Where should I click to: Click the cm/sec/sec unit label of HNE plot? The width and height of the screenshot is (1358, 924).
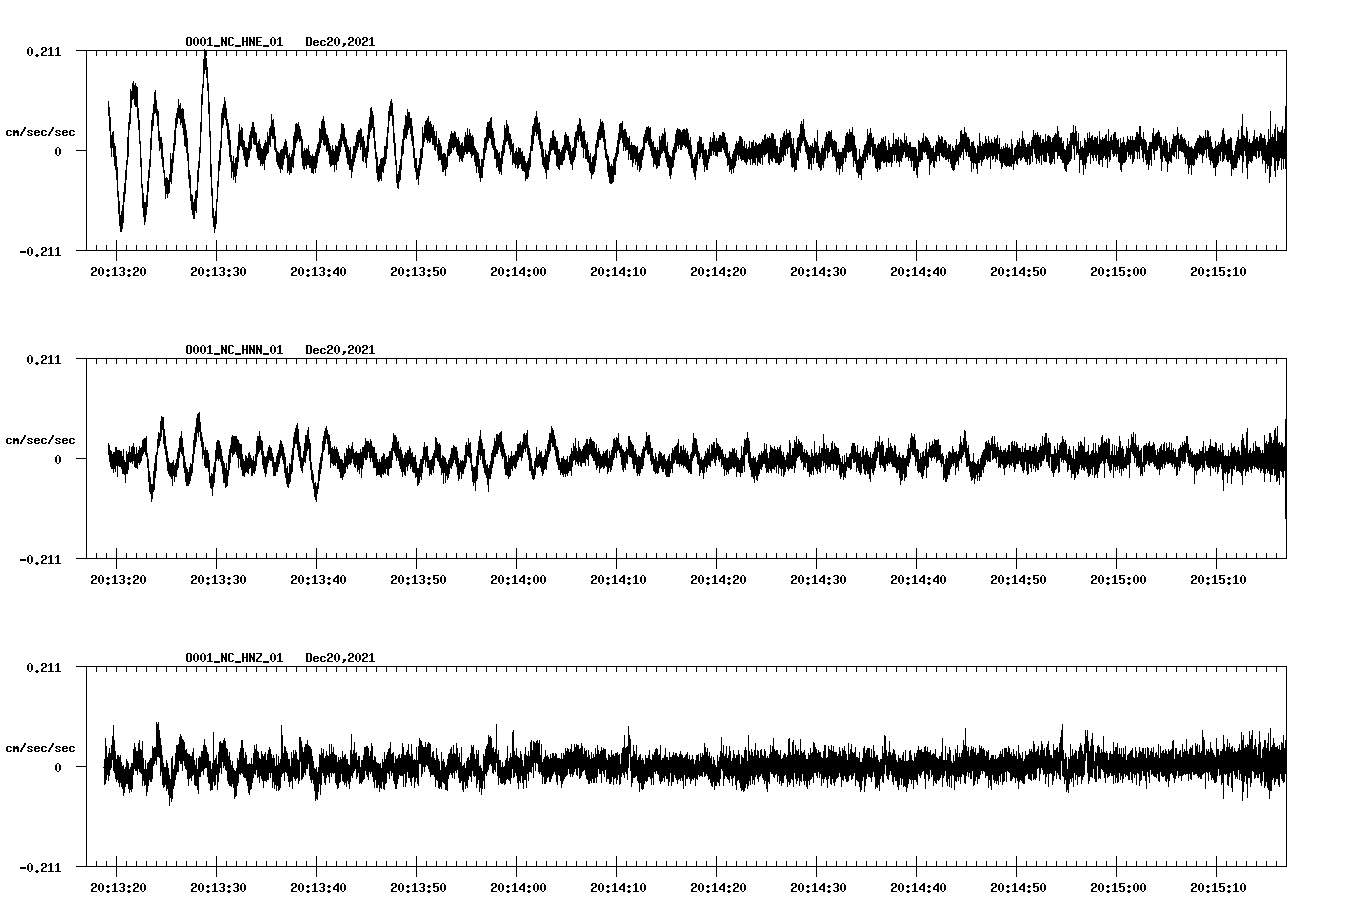(x=40, y=132)
